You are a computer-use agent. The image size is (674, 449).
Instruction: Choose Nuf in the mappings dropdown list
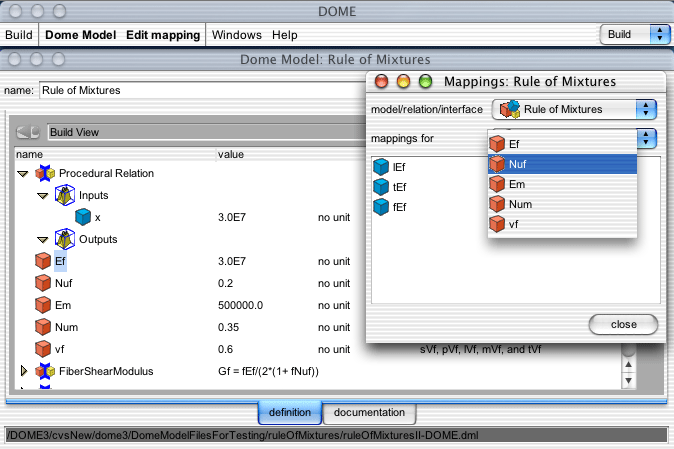(562, 164)
